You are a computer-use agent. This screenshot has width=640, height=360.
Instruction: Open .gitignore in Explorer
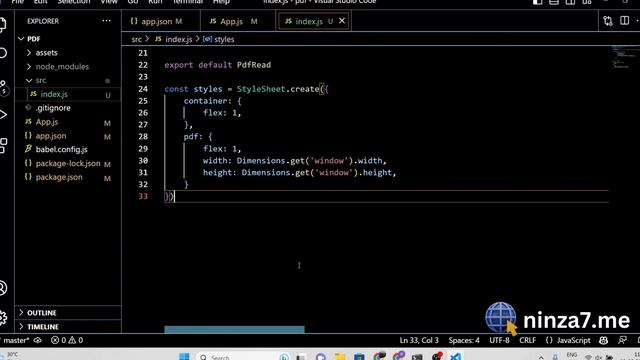coord(68,108)
